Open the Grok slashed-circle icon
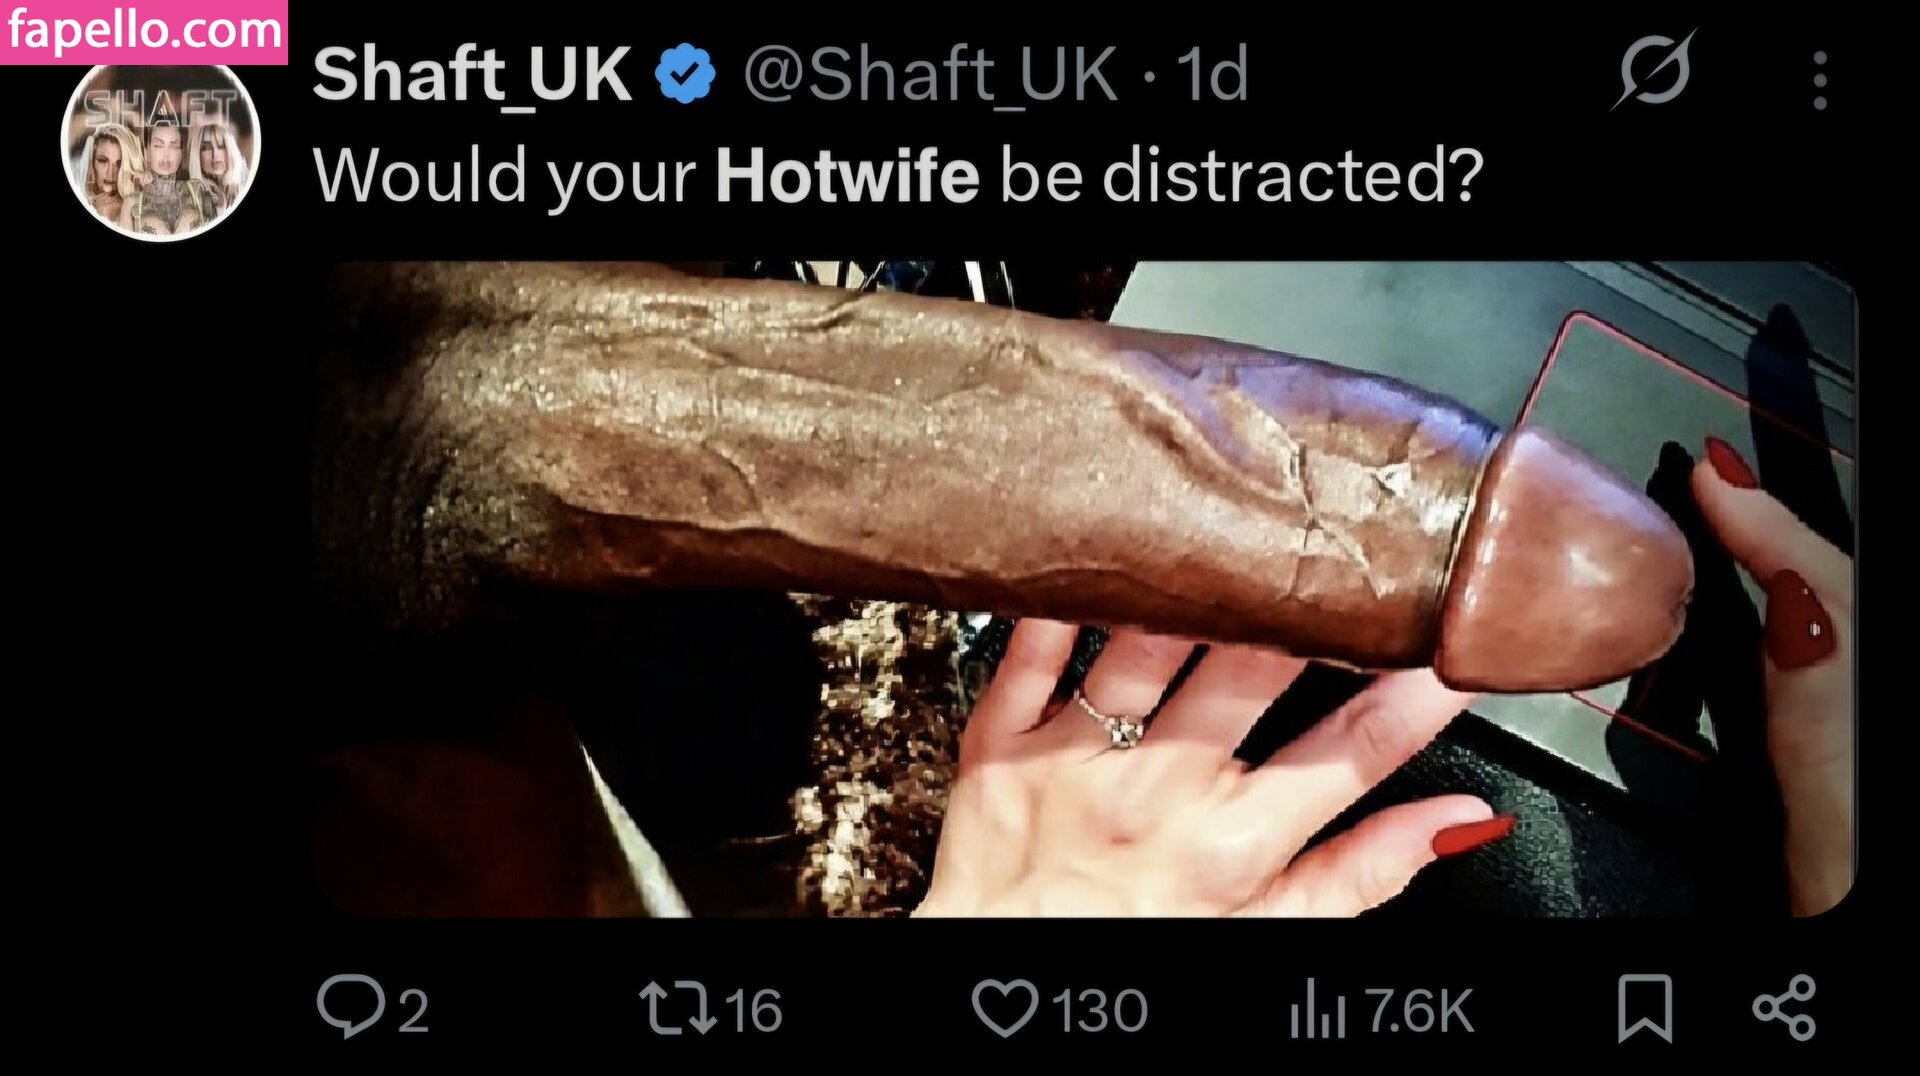The image size is (1920, 1076). pyautogui.click(x=1654, y=70)
